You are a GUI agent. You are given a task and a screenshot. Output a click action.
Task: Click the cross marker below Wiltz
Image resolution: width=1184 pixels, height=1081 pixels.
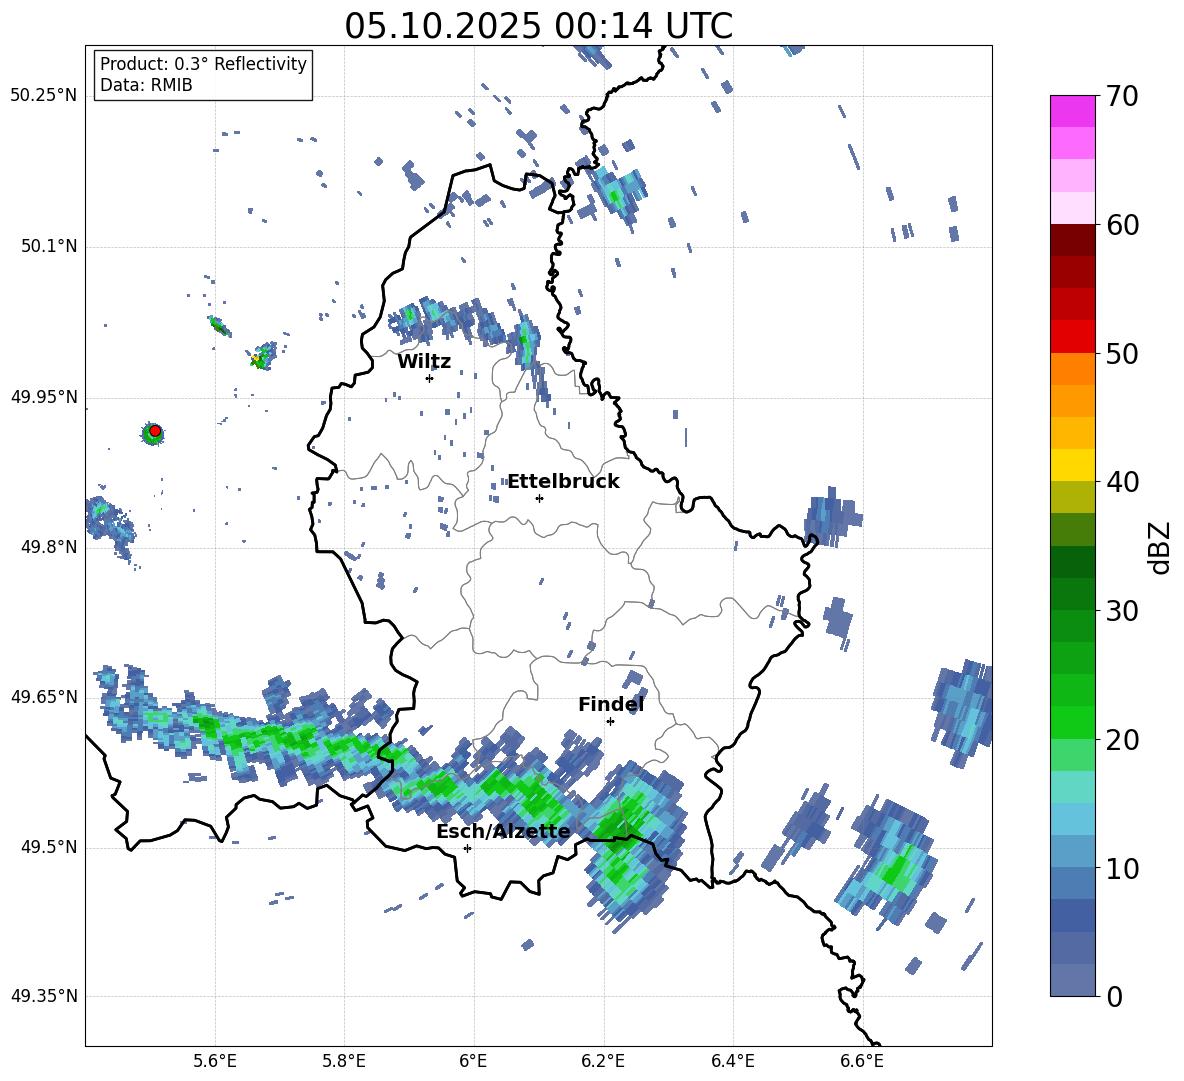point(429,378)
